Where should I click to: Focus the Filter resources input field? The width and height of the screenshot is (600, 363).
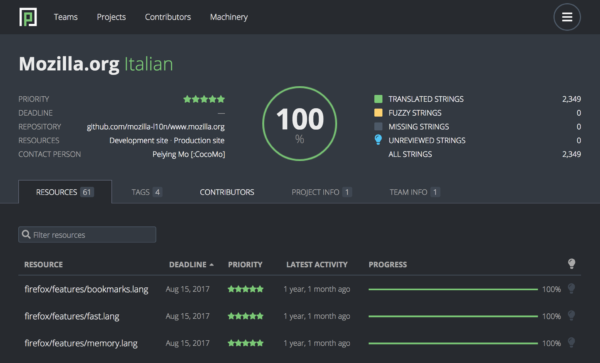pos(87,234)
